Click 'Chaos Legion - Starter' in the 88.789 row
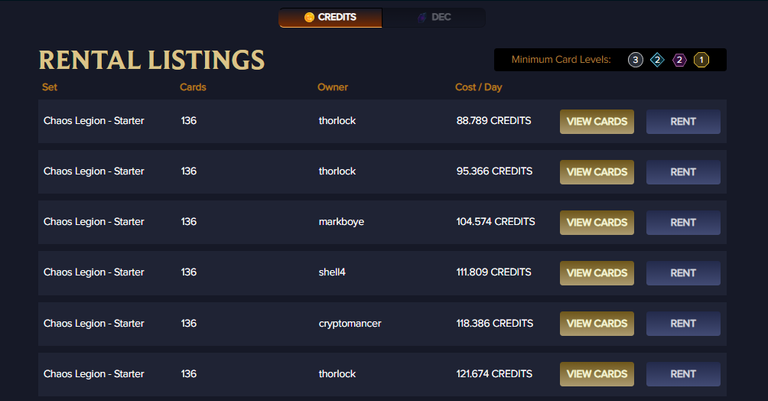Viewport: 768px width, 401px height. (x=94, y=121)
